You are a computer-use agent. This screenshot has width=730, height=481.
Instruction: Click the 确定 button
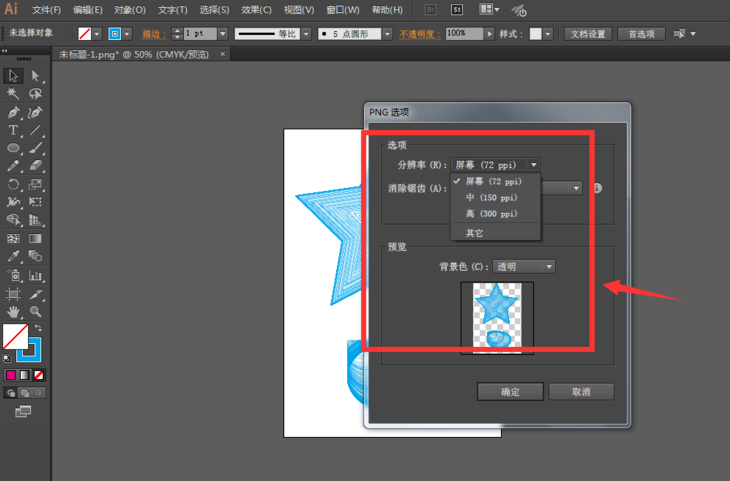click(x=510, y=392)
